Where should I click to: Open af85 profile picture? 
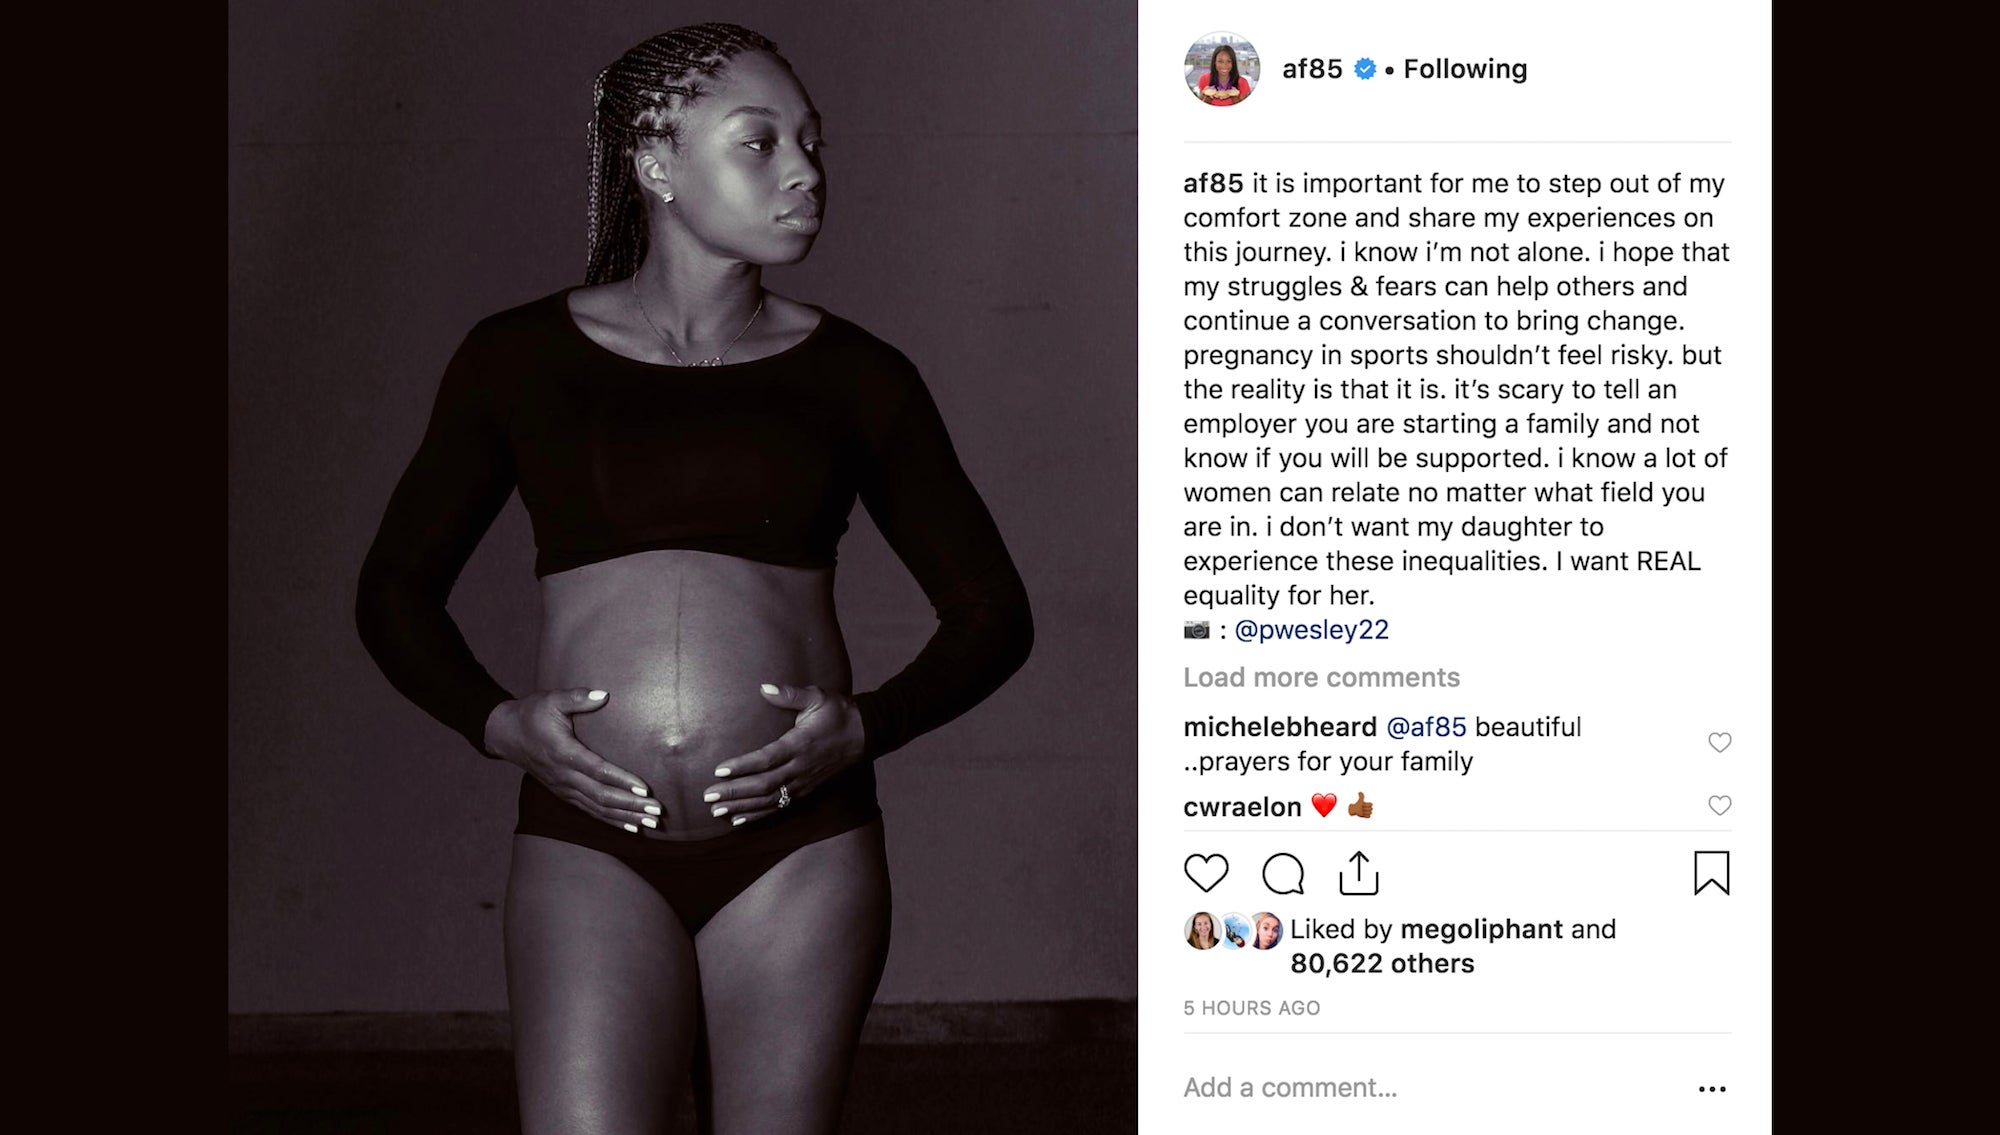pyautogui.click(x=1221, y=69)
